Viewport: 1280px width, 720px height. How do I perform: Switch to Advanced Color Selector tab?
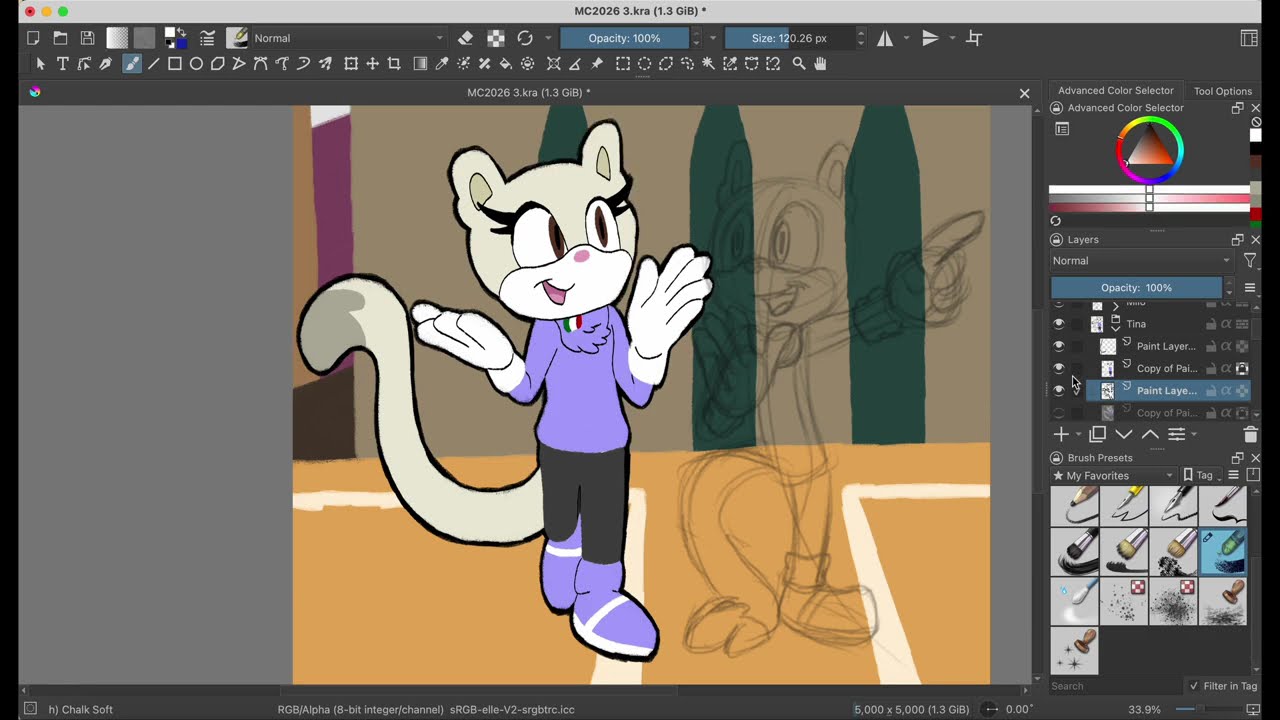point(1116,91)
